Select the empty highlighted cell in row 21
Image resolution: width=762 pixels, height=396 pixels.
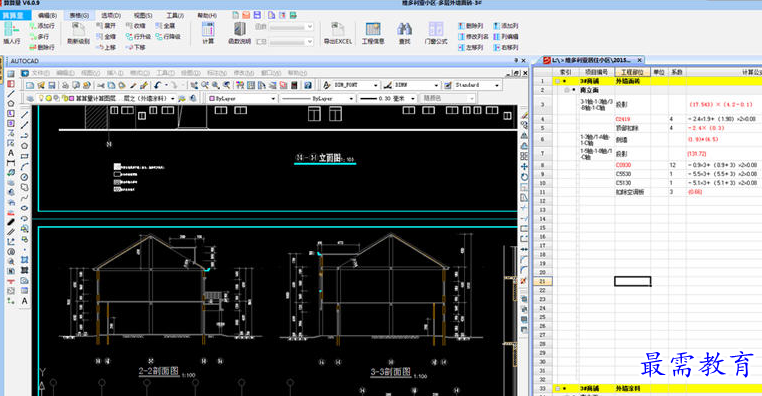(x=632, y=281)
